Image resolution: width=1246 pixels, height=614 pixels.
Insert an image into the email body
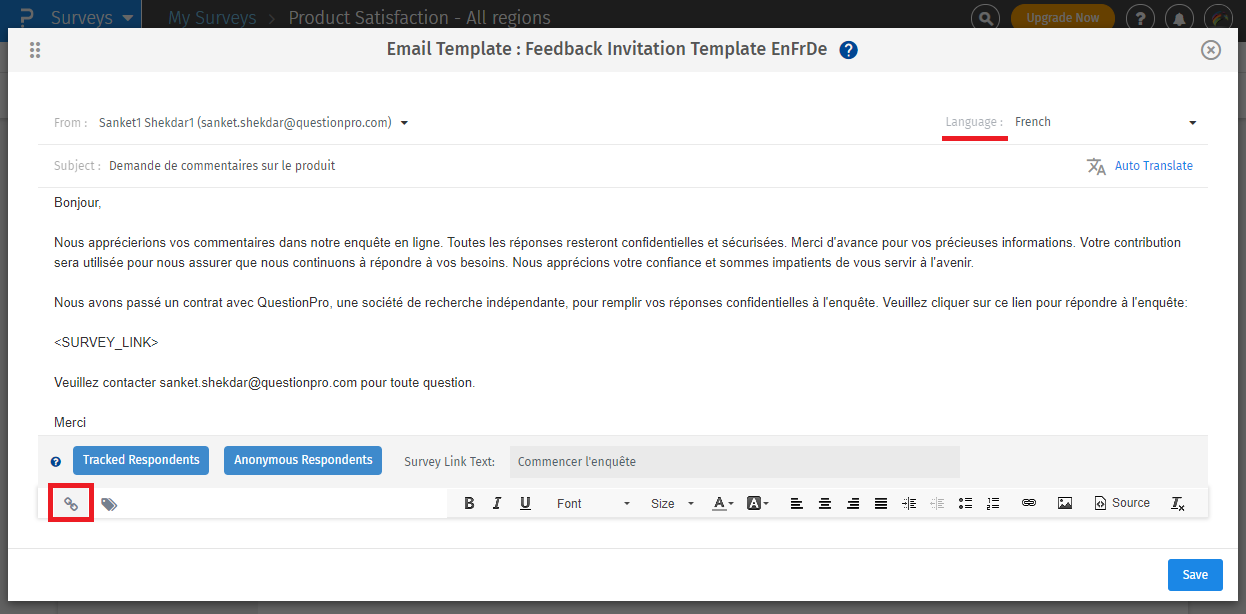(x=1064, y=503)
